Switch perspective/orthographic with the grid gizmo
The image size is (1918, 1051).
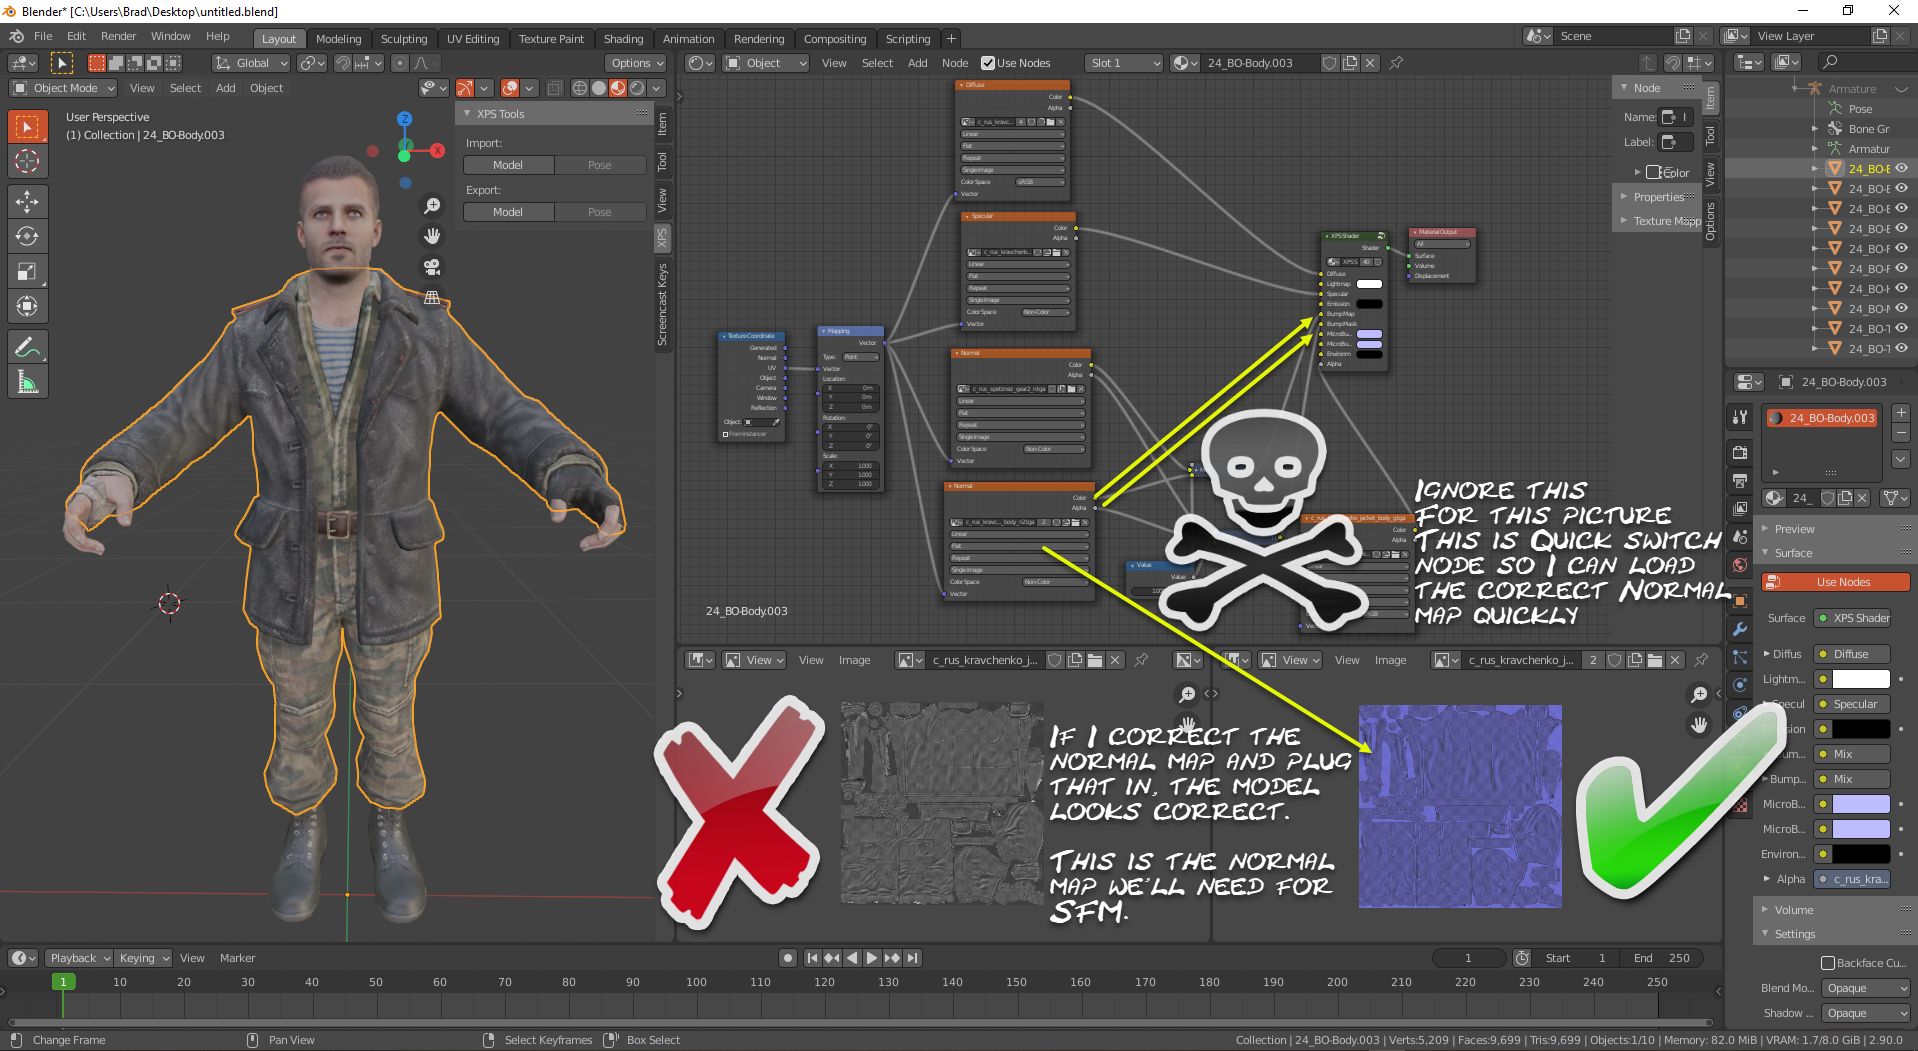[x=432, y=298]
